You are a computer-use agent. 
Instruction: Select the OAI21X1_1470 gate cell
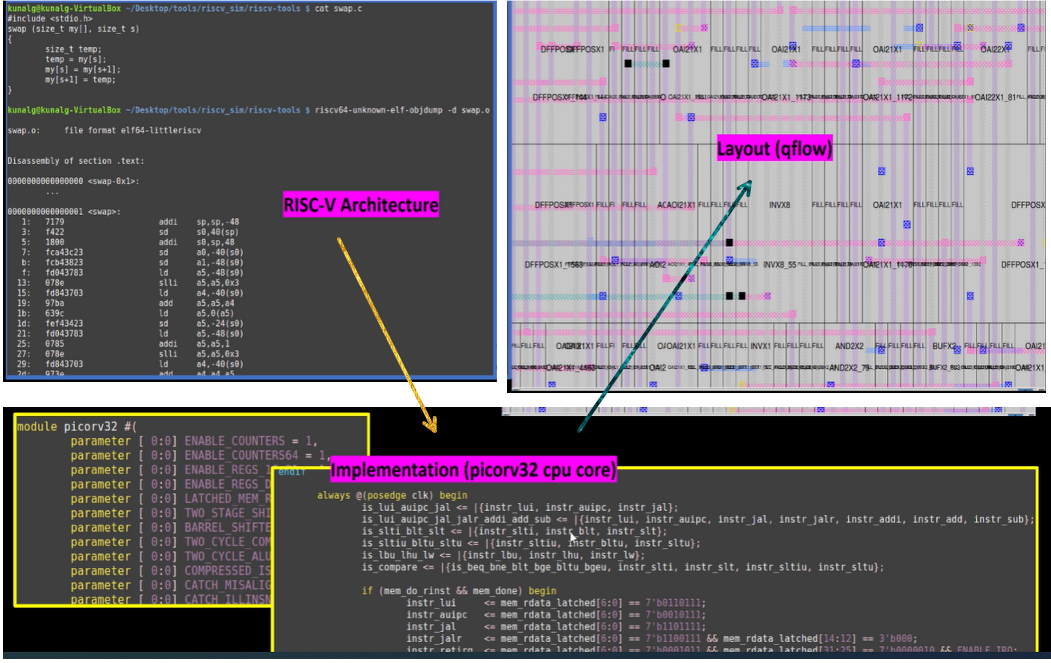coord(883,264)
